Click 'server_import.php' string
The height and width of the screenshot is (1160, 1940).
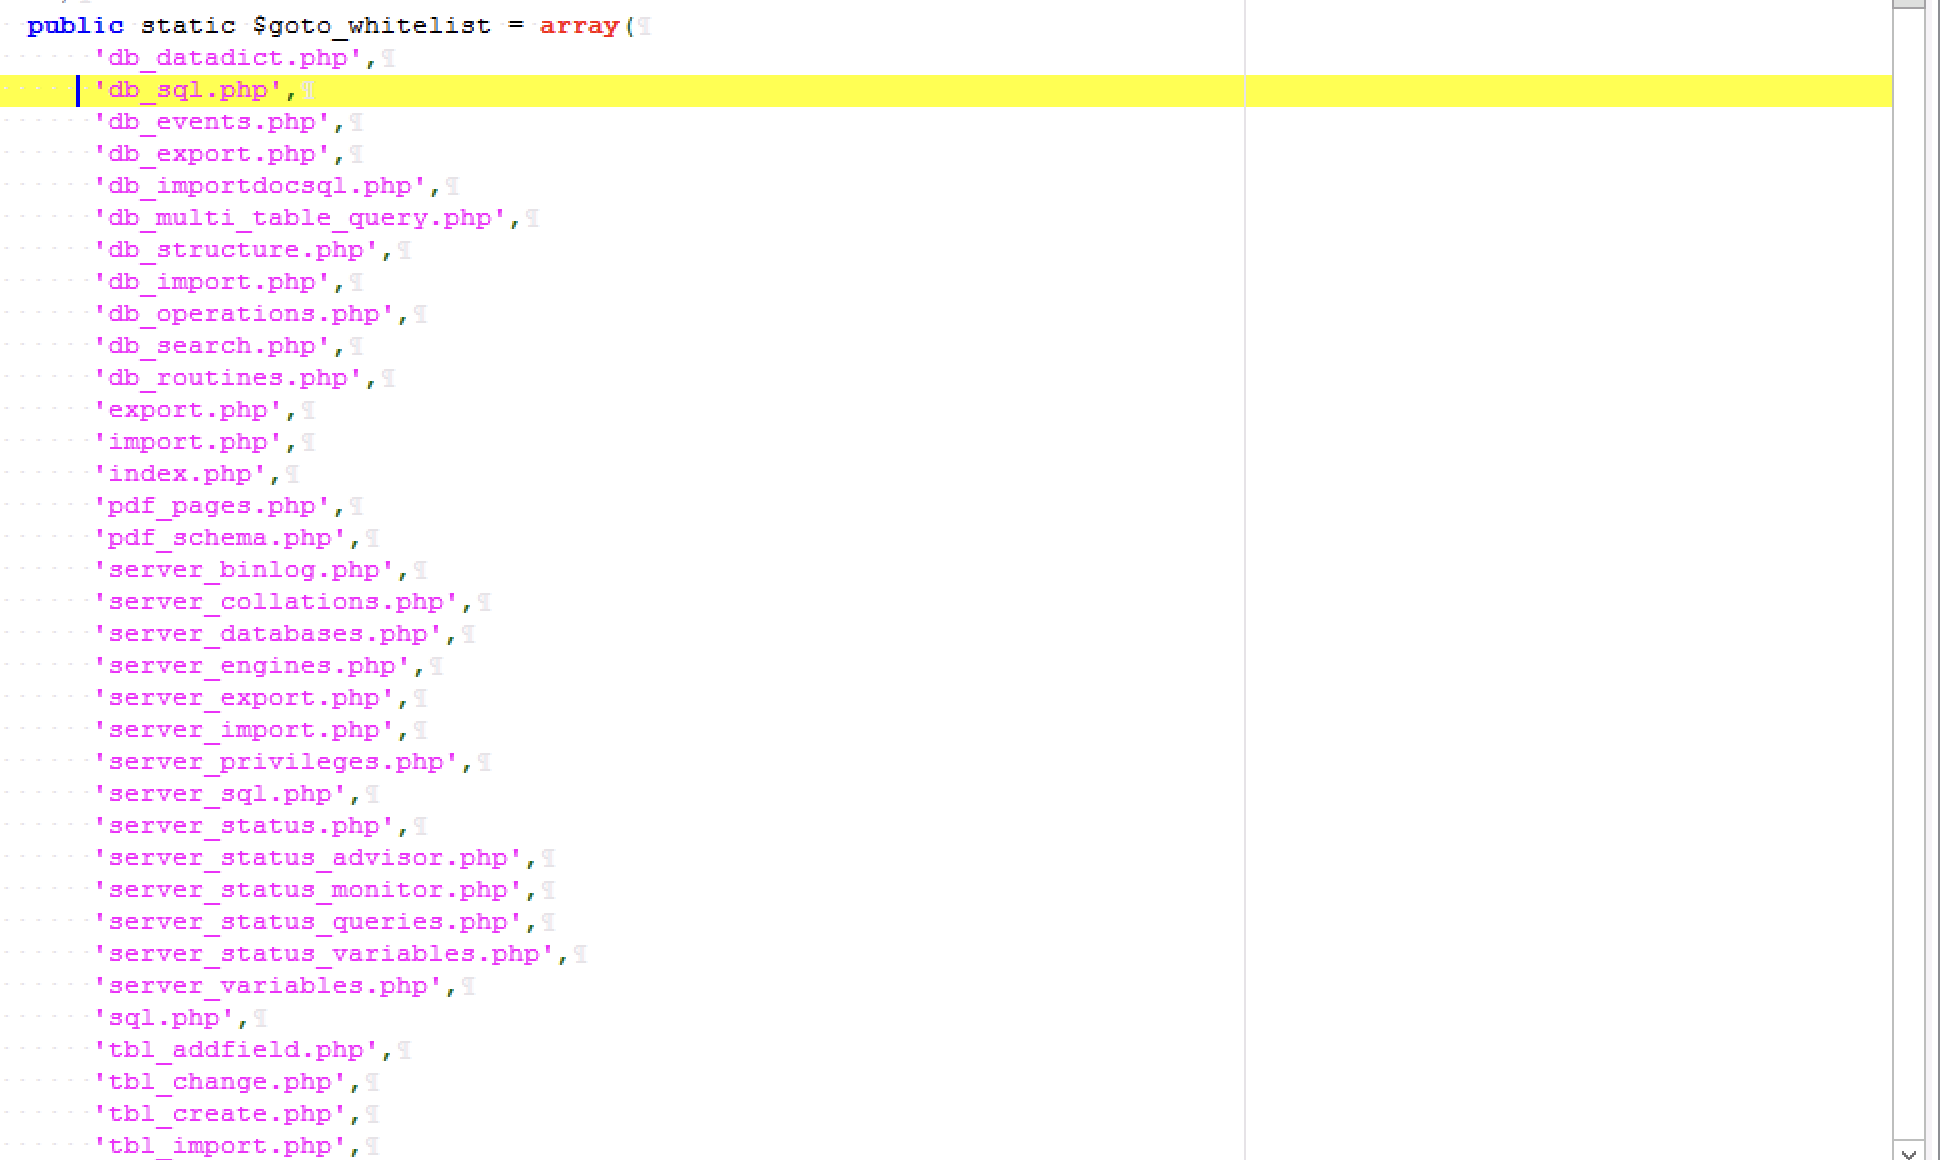point(244,730)
